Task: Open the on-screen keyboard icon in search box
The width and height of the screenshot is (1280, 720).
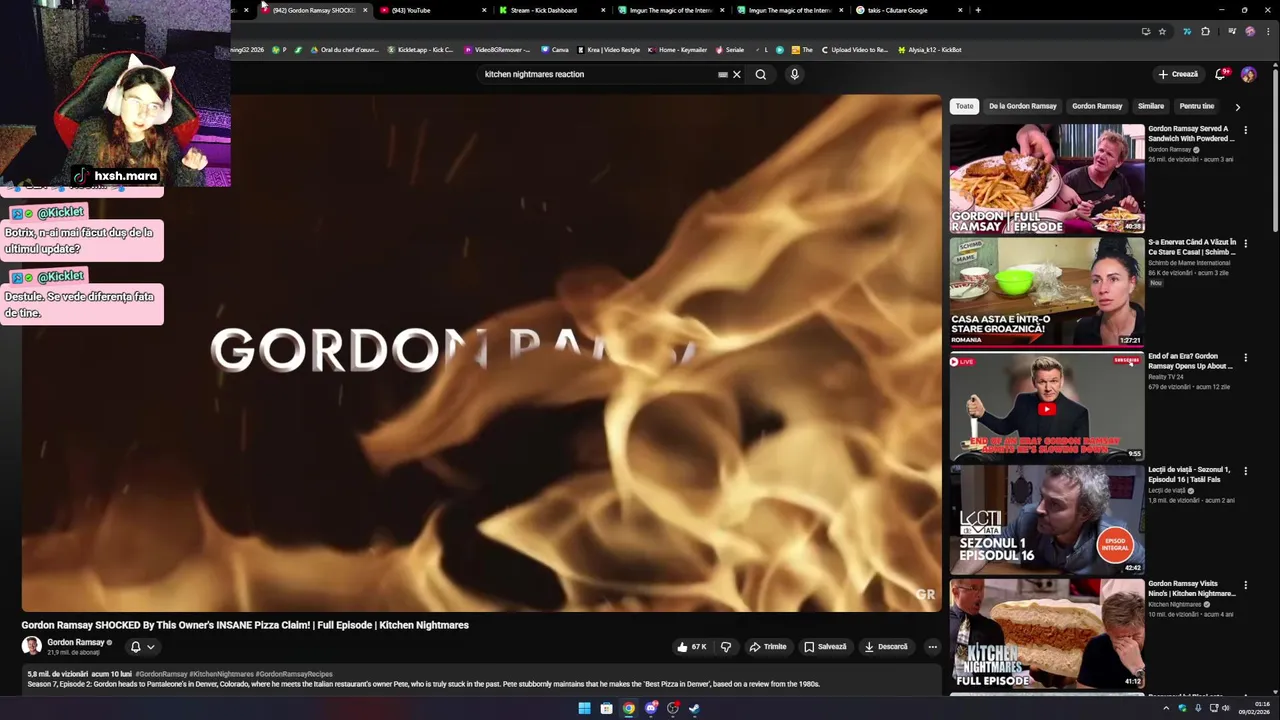Action: (722, 74)
